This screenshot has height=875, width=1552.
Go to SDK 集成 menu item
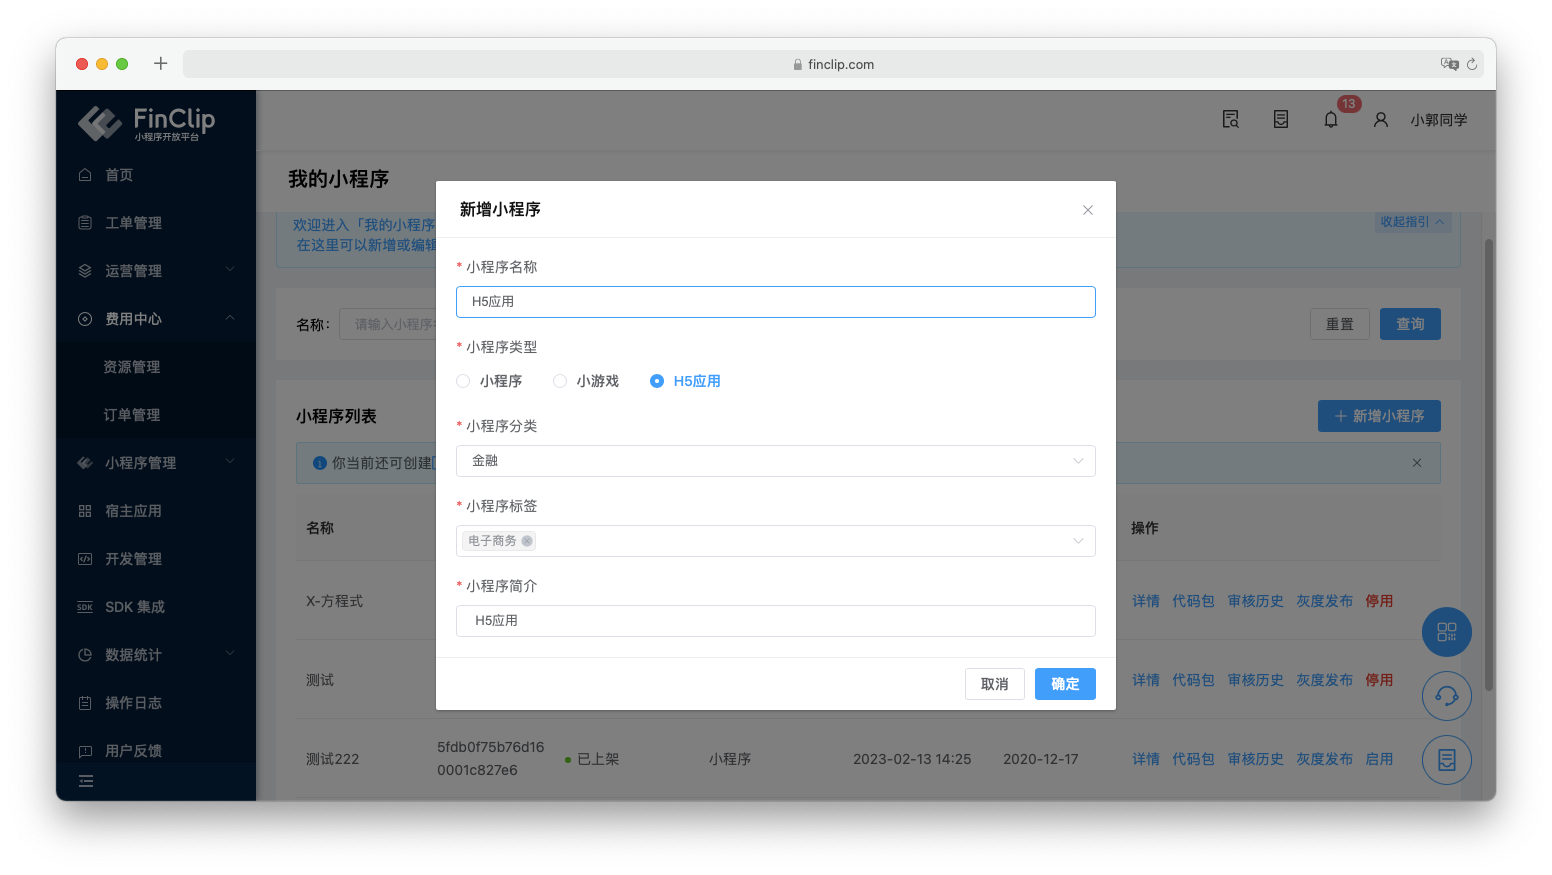tap(134, 607)
